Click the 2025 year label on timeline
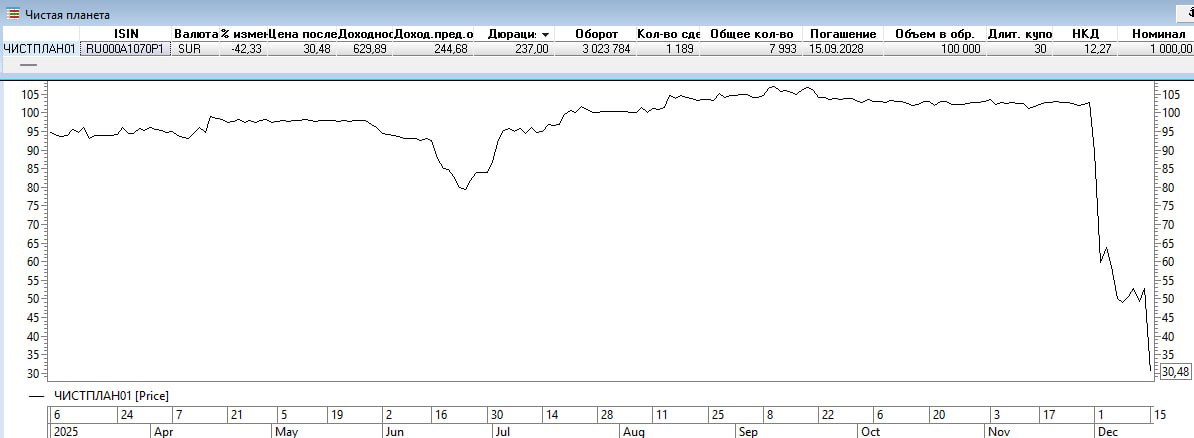1194x438 pixels. coord(65,432)
